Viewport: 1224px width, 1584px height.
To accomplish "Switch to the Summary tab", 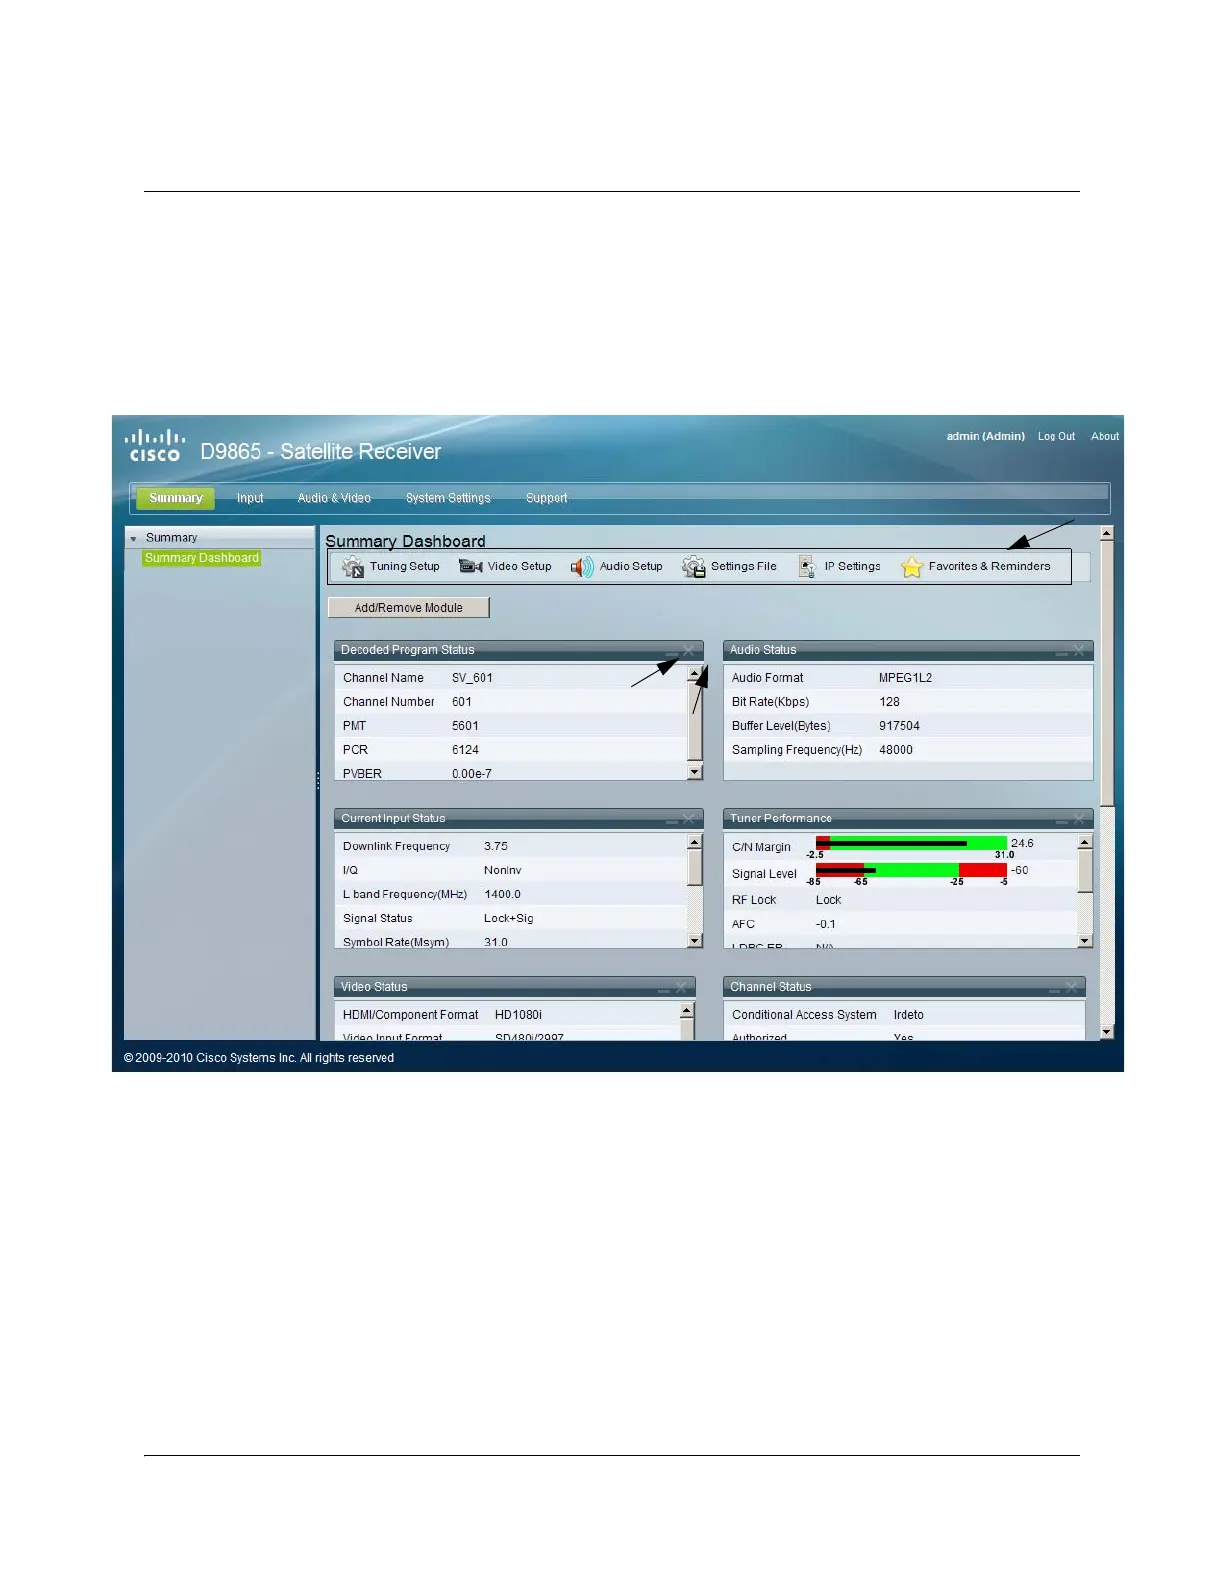I will click(176, 498).
